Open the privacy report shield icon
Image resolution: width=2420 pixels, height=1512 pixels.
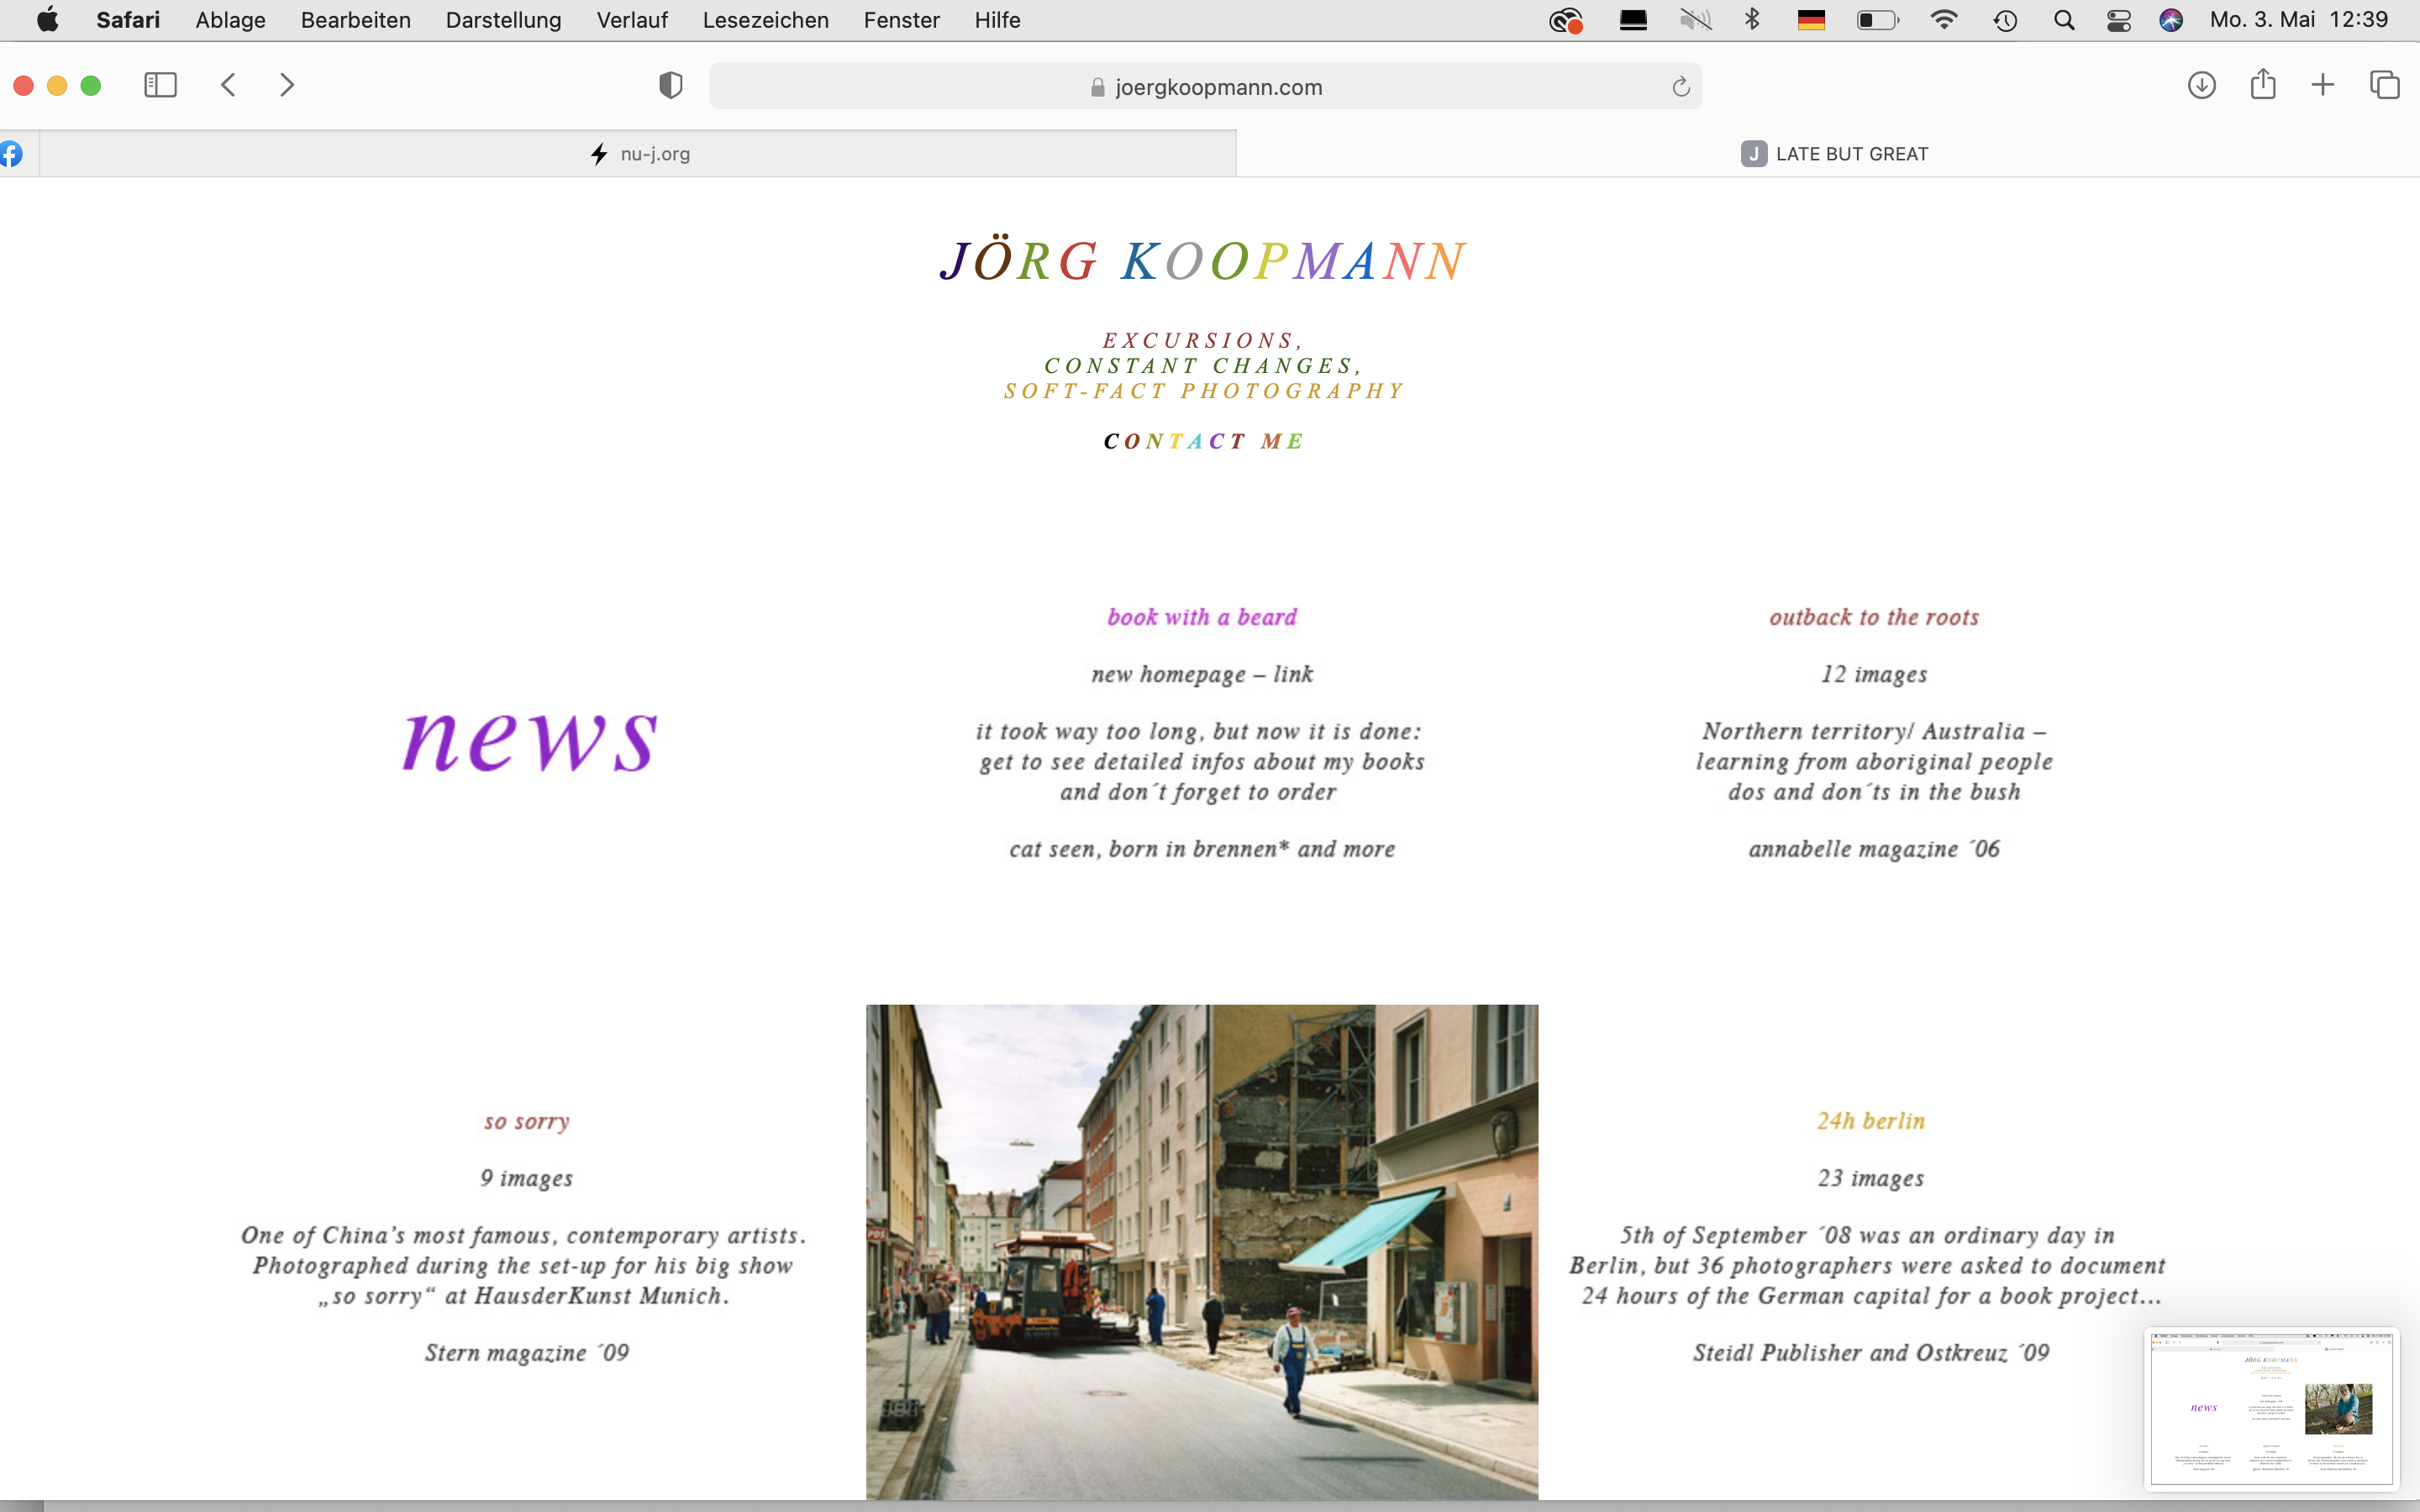[x=671, y=86]
